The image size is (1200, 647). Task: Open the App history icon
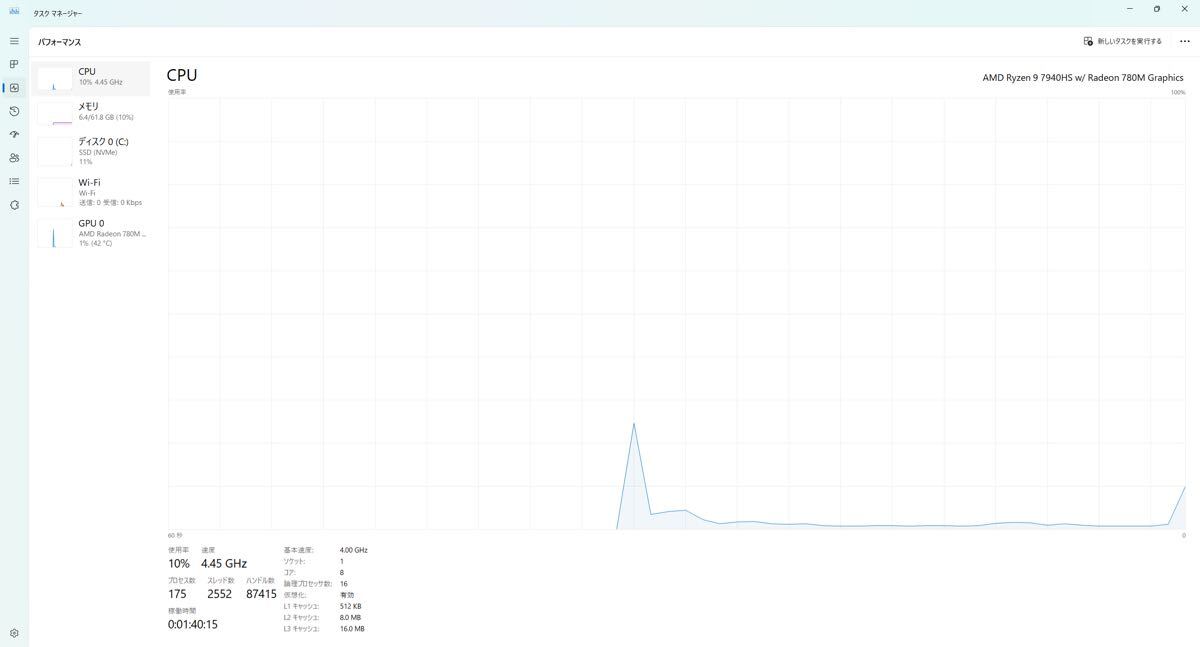click(14, 111)
